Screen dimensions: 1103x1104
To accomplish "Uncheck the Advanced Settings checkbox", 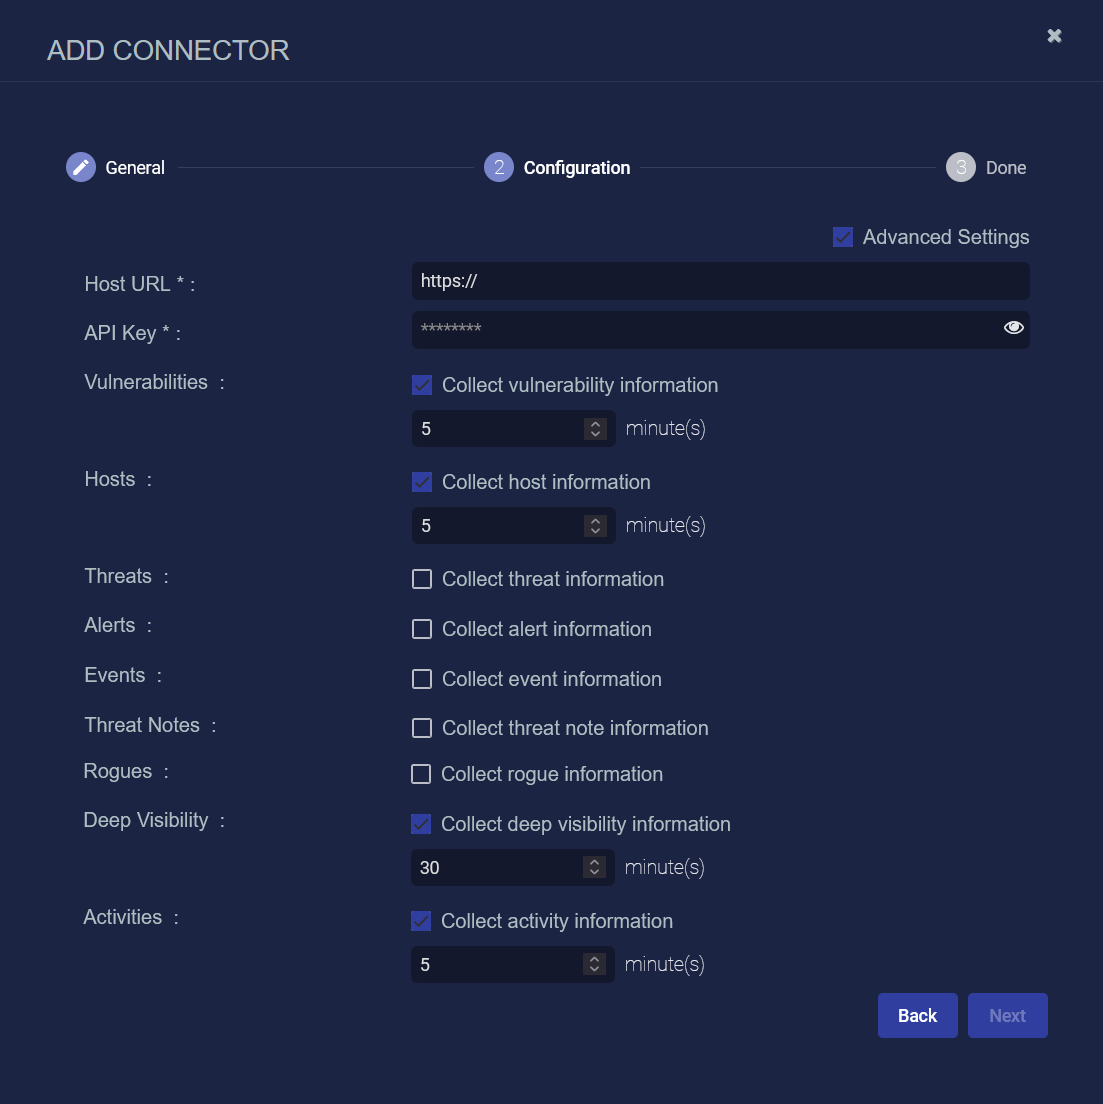I will coord(843,237).
